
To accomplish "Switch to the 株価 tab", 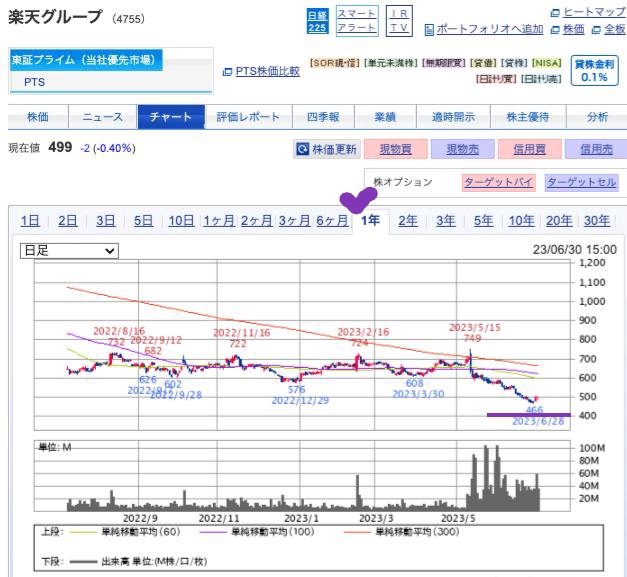I will pyautogui.click(x=38, y=117).
